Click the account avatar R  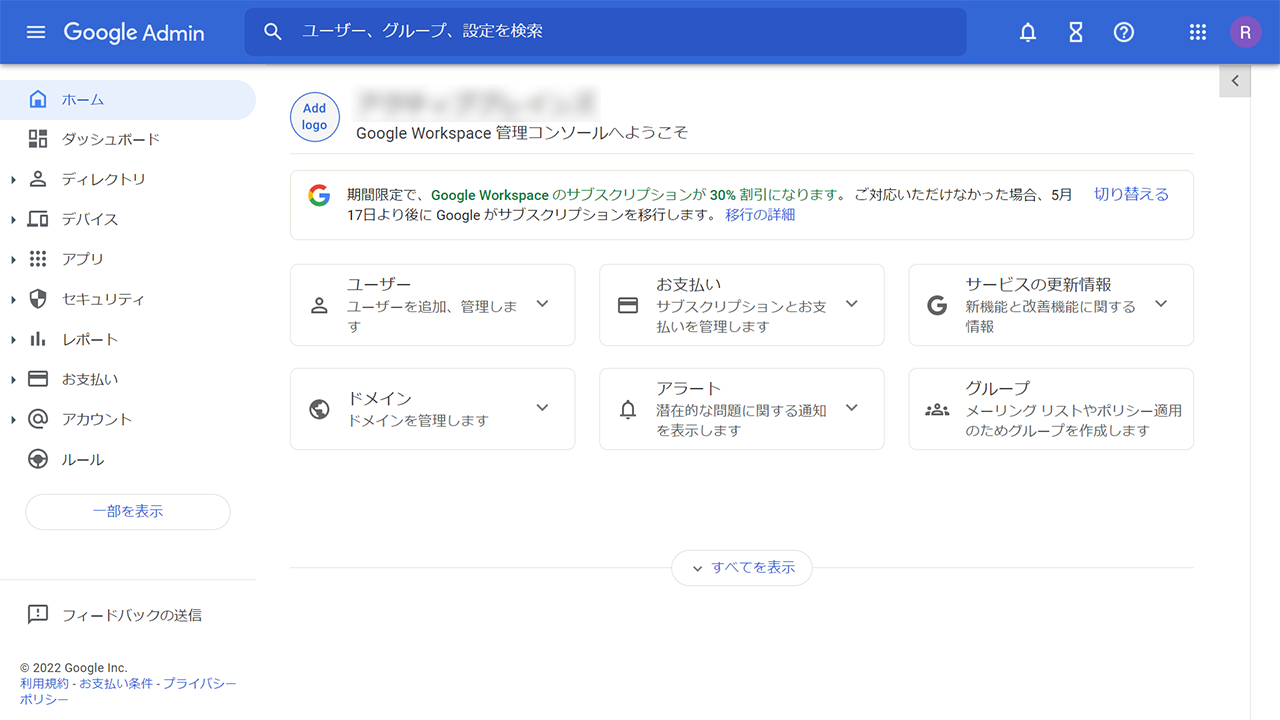click(1245, 32)
